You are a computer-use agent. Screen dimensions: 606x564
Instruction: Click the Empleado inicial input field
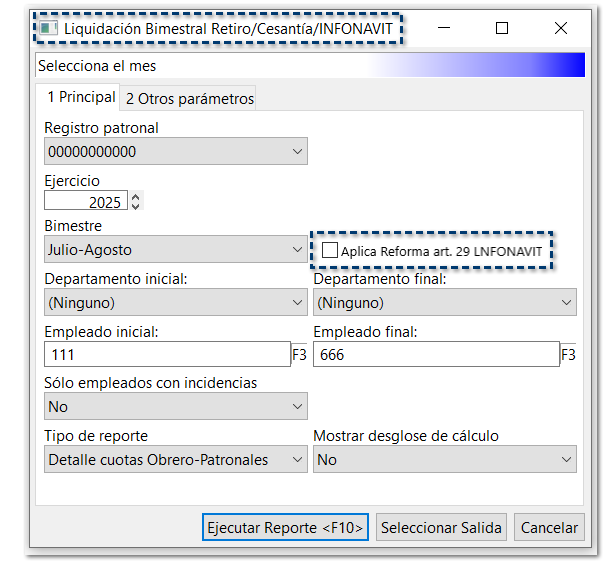166,355
